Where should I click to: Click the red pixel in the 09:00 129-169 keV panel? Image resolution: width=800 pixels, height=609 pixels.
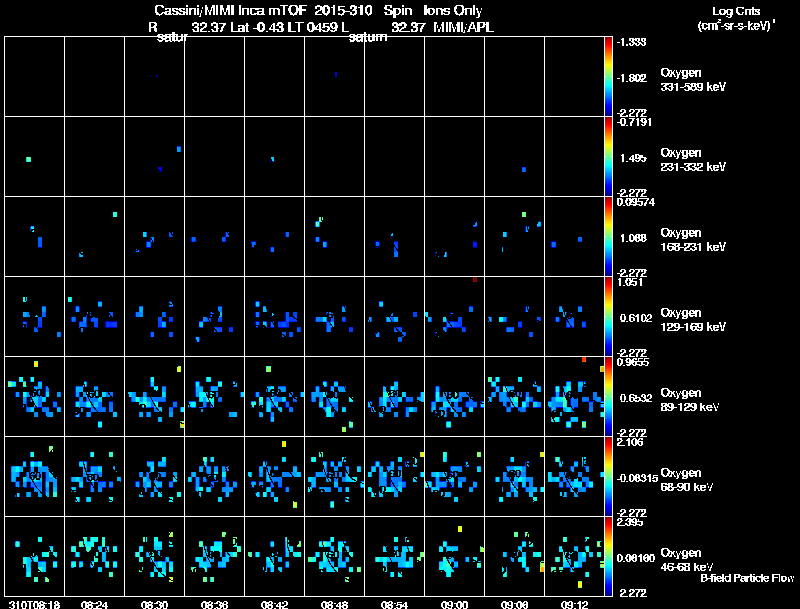pyautogui.click(x=475, y=280)
